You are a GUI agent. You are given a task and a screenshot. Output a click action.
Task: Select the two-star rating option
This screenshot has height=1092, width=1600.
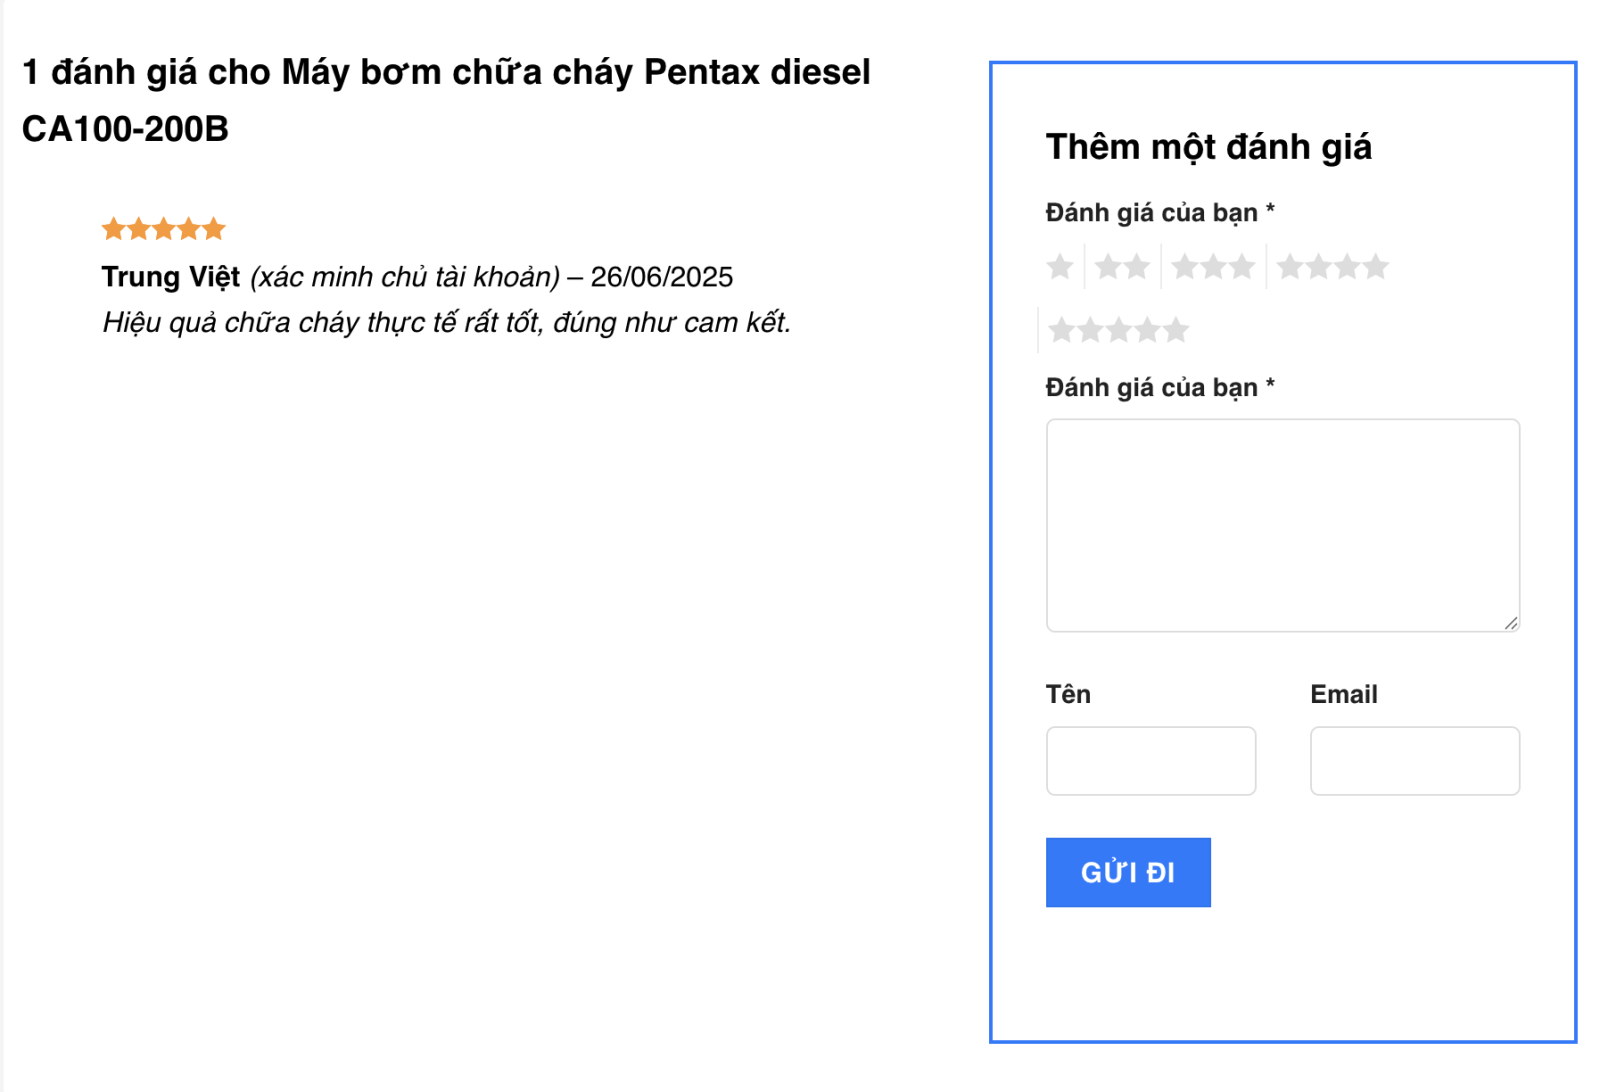[1122, 267]
